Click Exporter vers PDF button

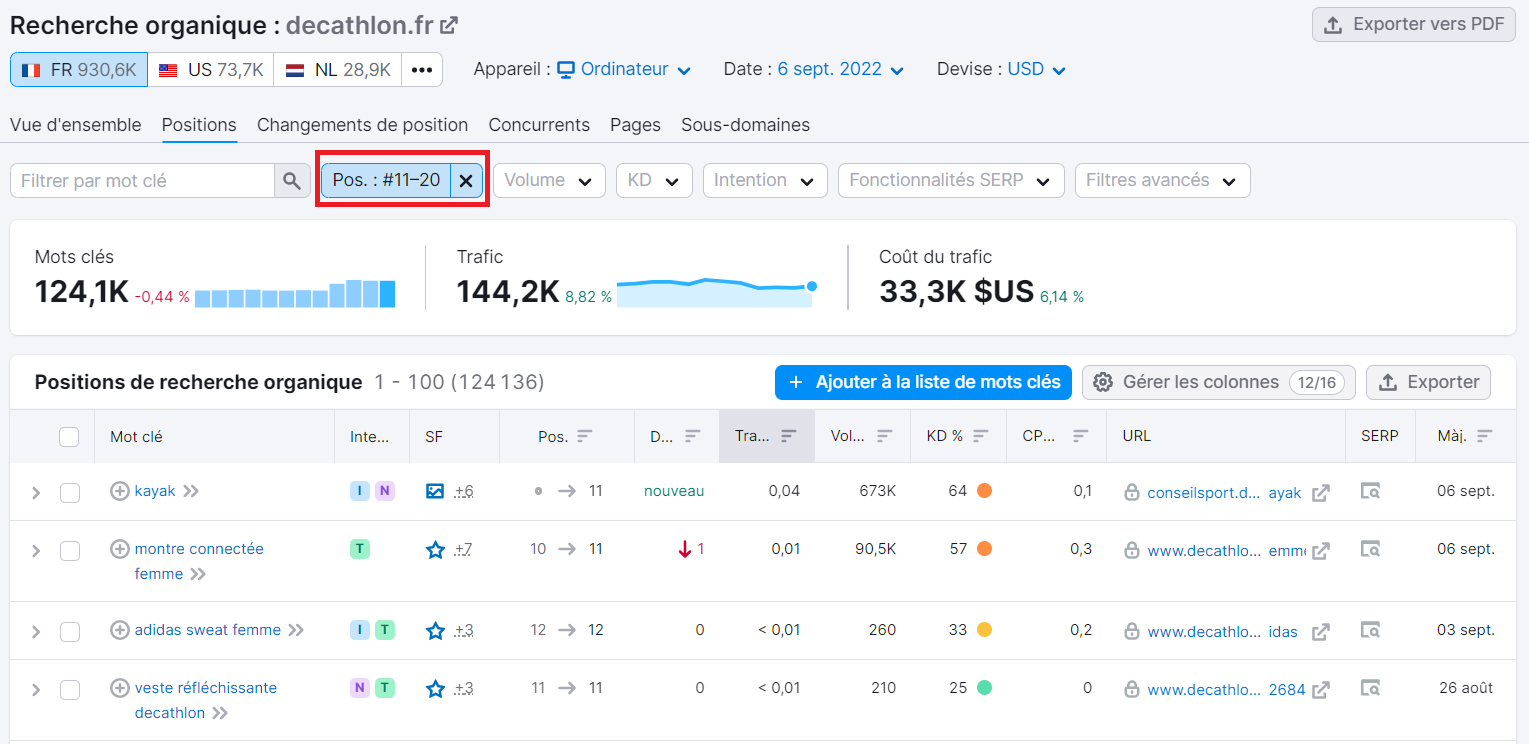pos(1414,25)
